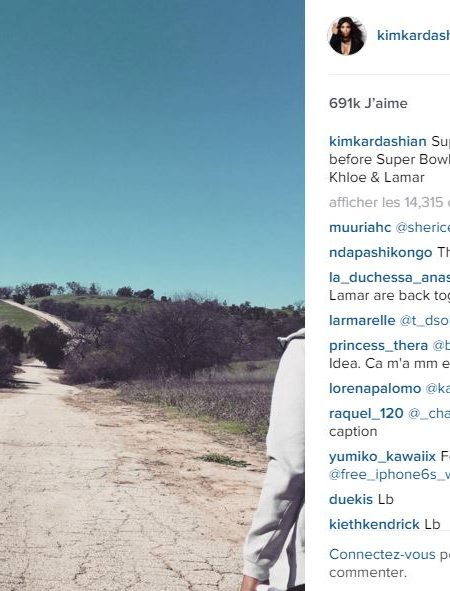
Task: Open ndapashikongo's profile
Action: coord(381,252)
